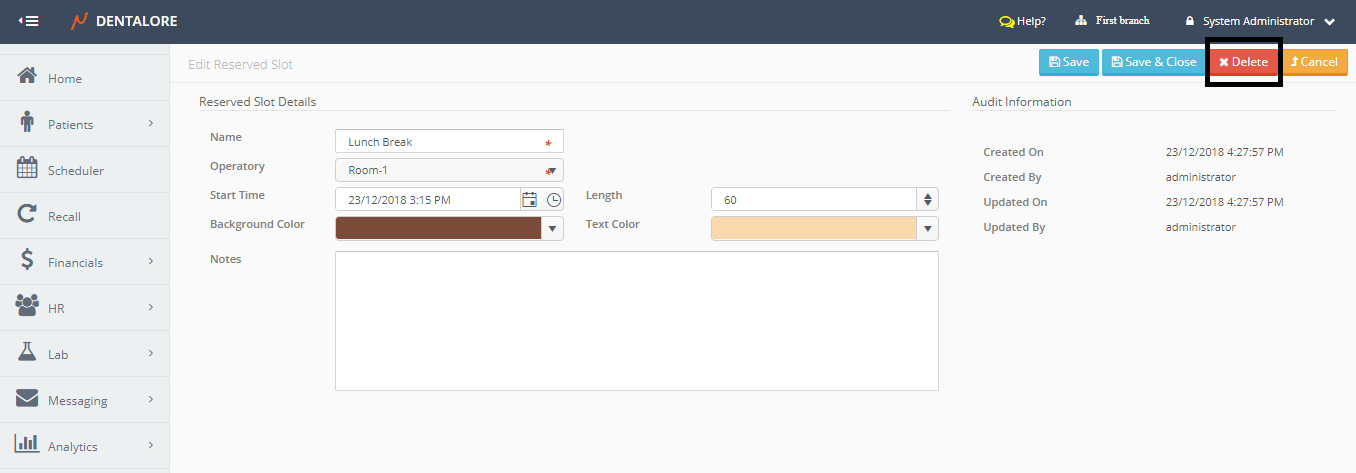Click the First branch organization icon
1356x473 pixels.
pyautogui.click(x=1081, y=21)
